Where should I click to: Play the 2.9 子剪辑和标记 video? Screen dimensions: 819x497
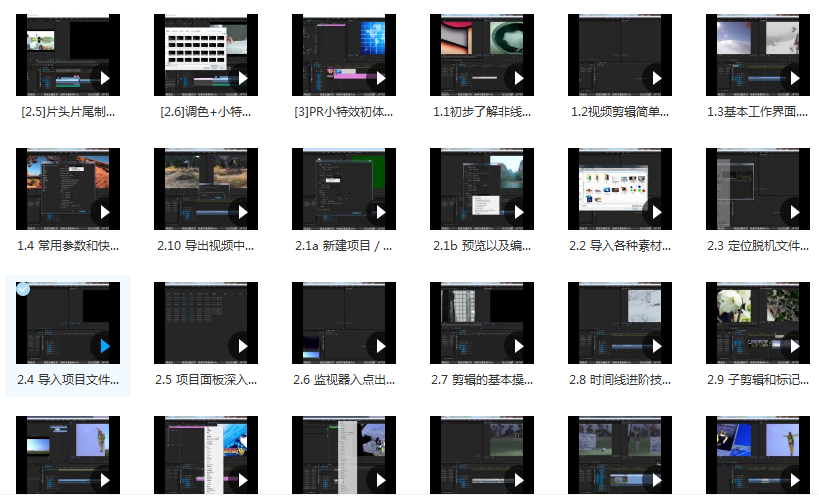click(x=794, y=346)
